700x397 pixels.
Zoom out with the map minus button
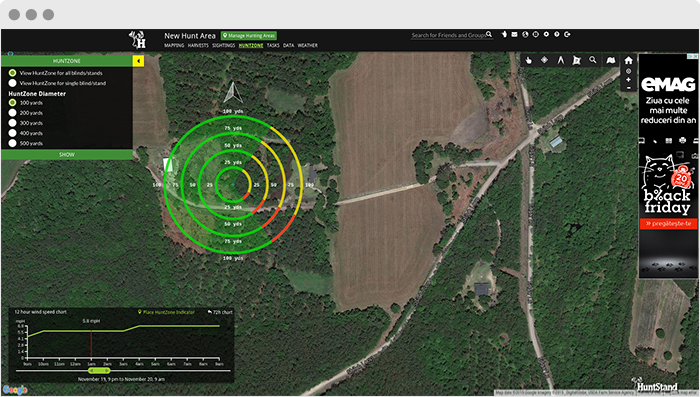(629, 88)
